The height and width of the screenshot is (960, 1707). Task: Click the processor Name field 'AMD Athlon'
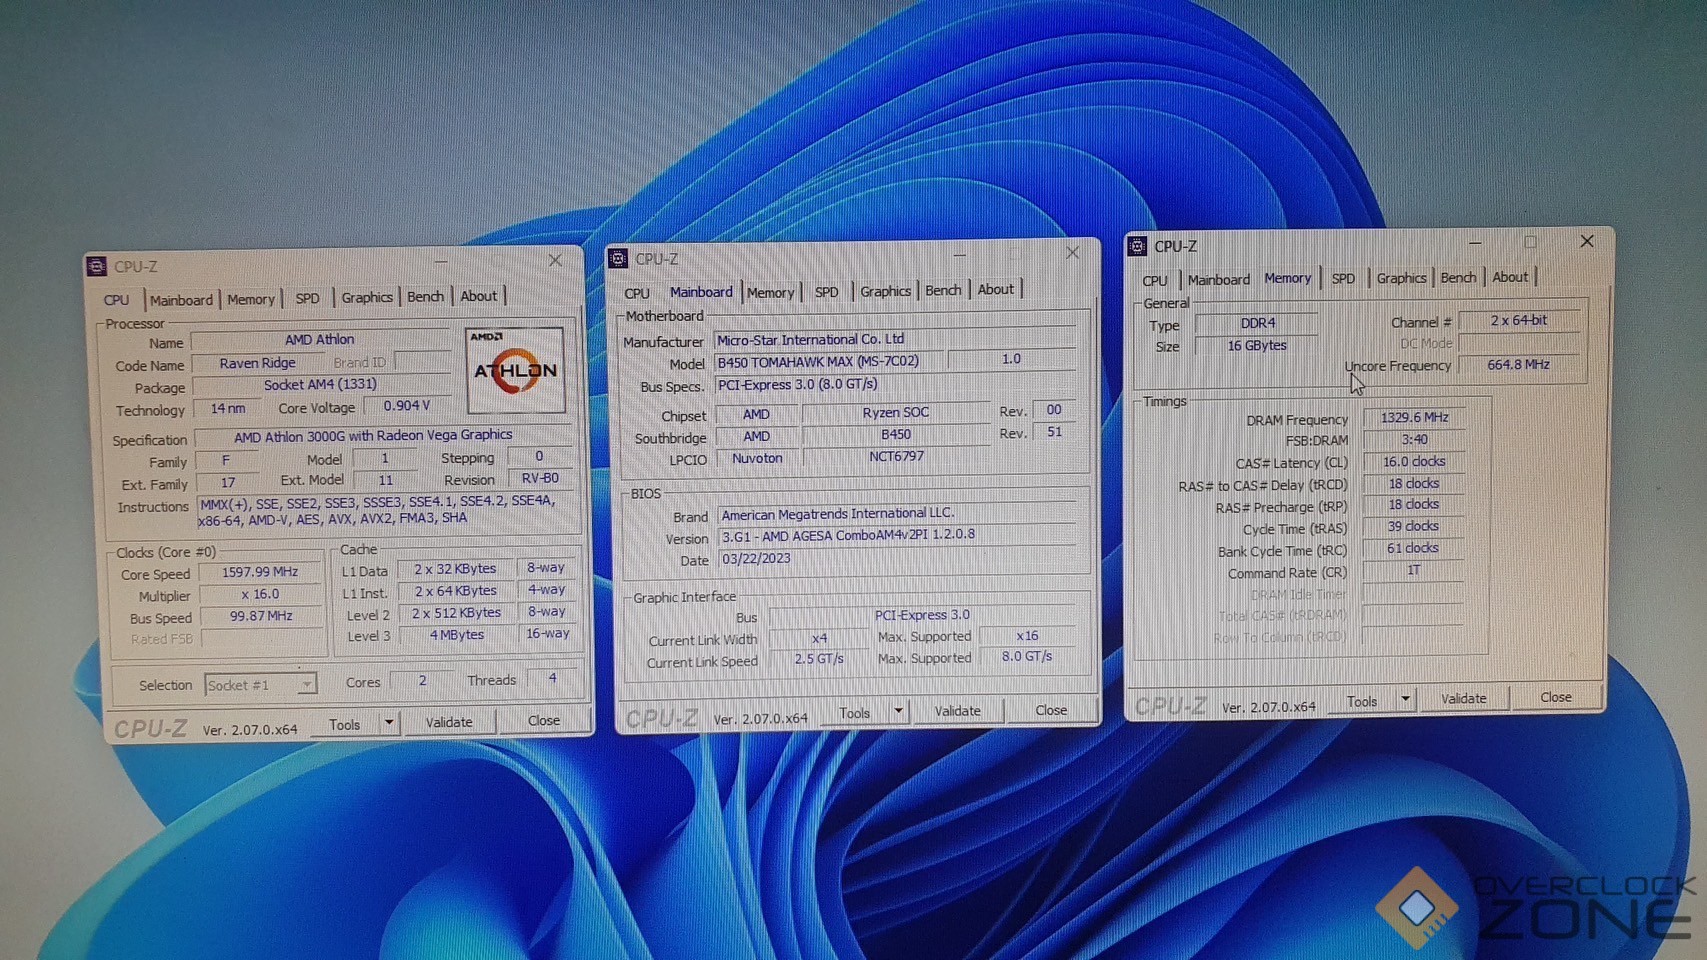click(x=320, y=340)
